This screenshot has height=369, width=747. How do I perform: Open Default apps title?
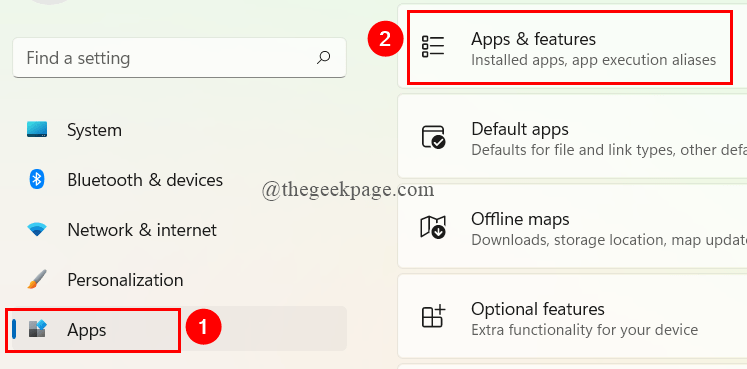(x=520, y=129)
